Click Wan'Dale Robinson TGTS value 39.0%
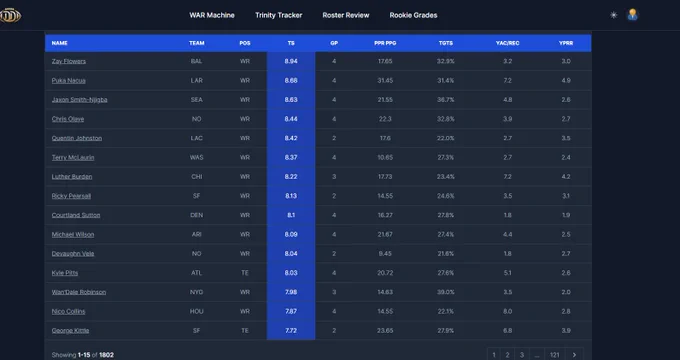The width and height of the screenshot is (680, 360). tap(445, 292)
